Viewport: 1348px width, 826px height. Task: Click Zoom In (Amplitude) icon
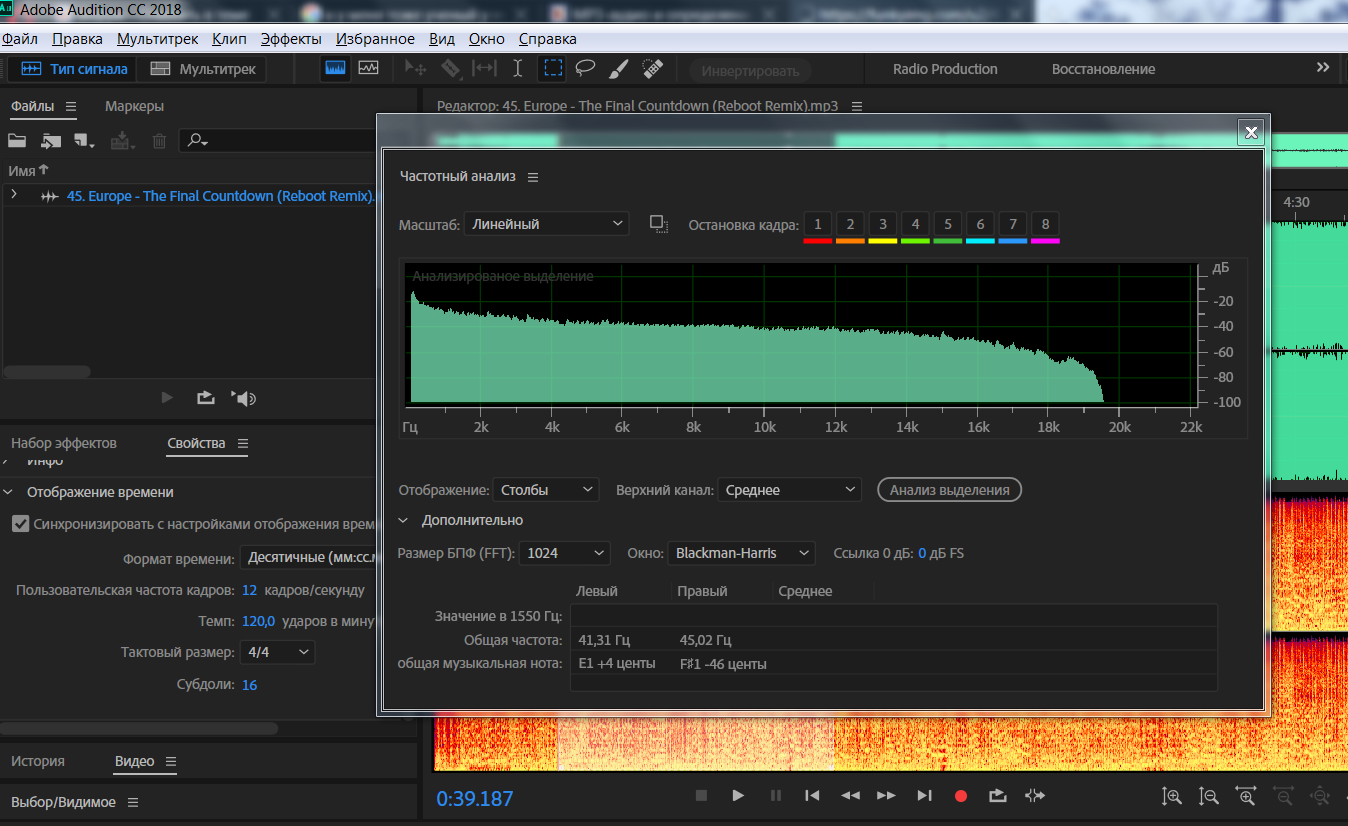1171,797
